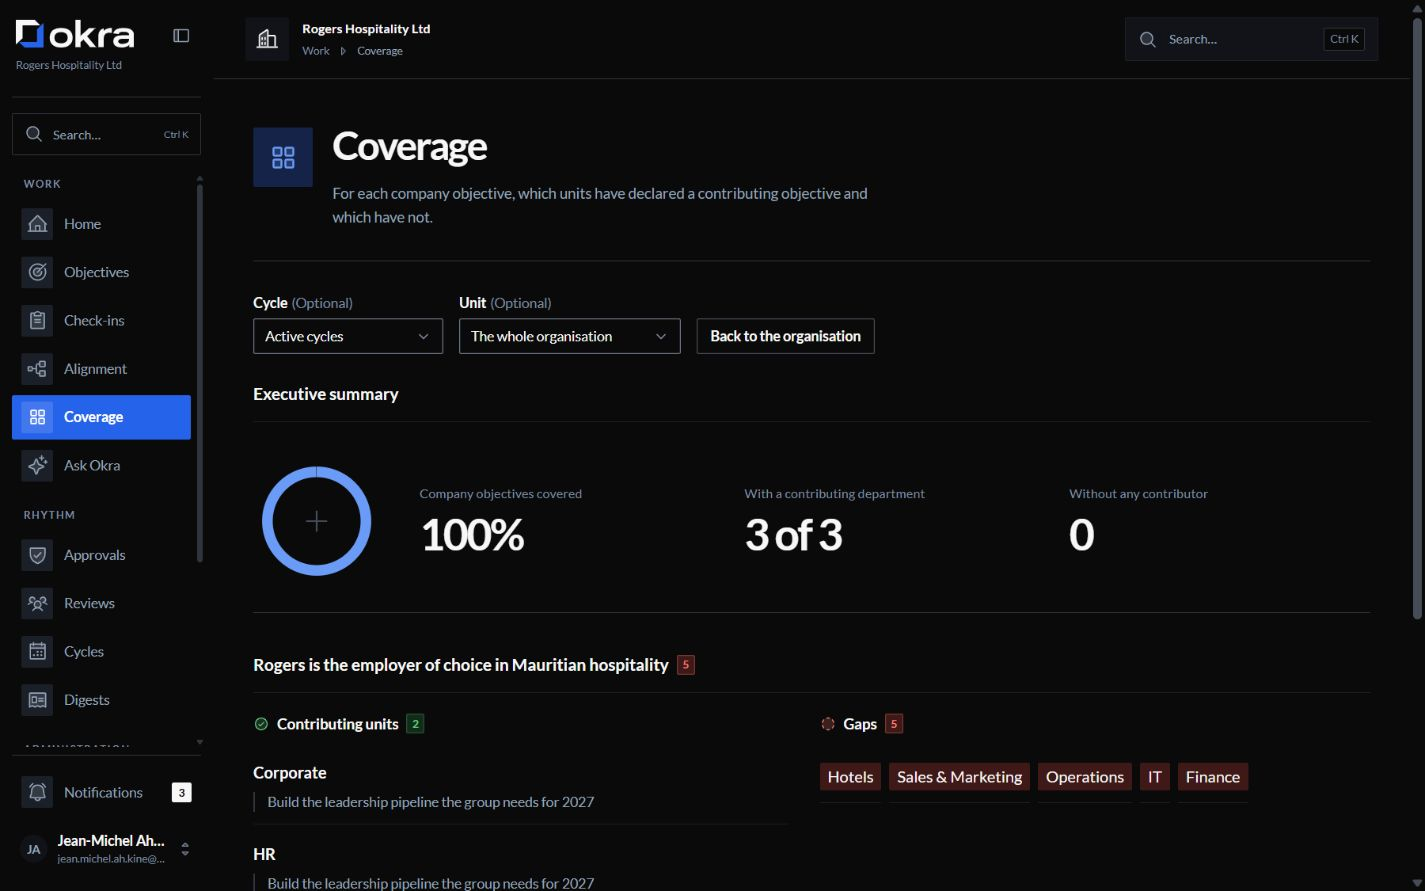This screenshot has width=1425, height=891.
Task: Select the IT gap tag
Action: (1155, 777)
